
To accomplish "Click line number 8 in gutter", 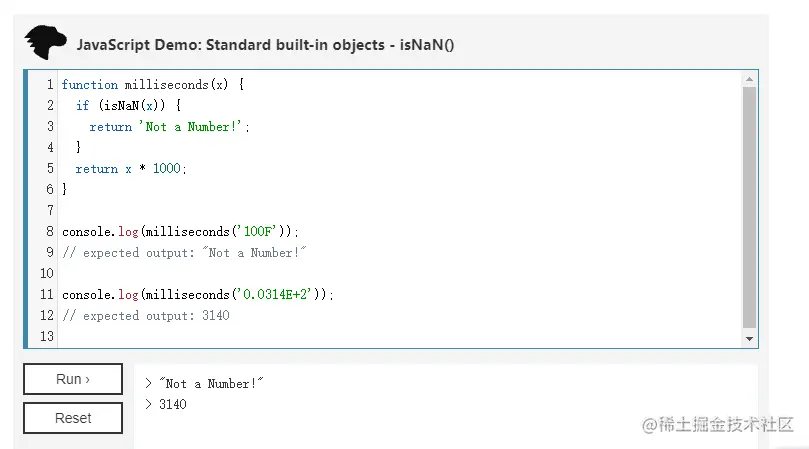I will pos(49,232).
